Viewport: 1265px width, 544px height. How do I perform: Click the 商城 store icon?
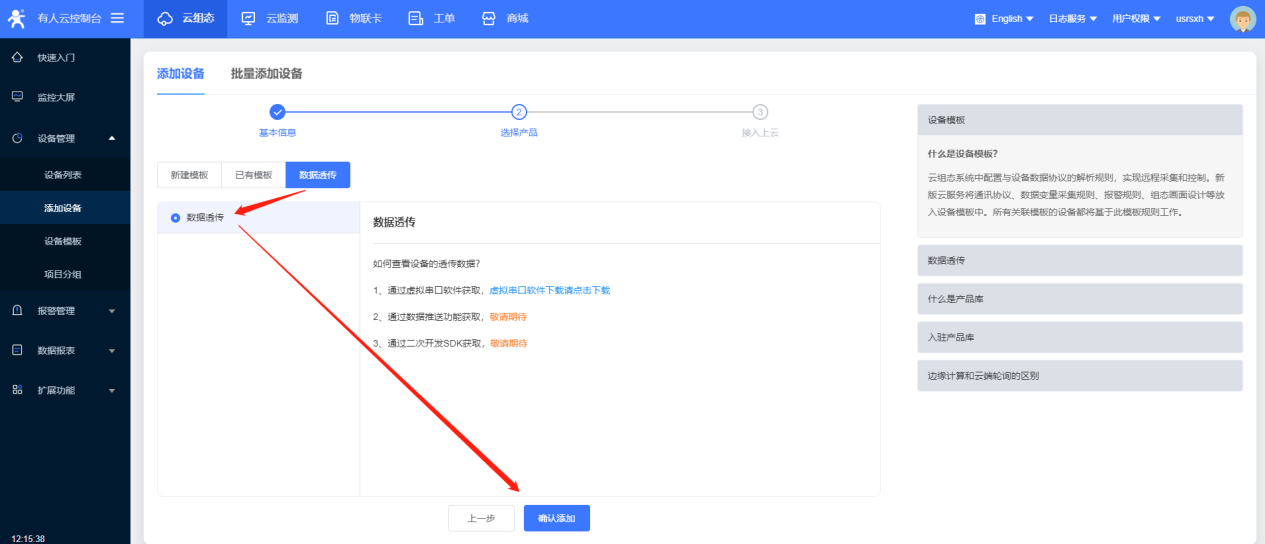[489, 18]
